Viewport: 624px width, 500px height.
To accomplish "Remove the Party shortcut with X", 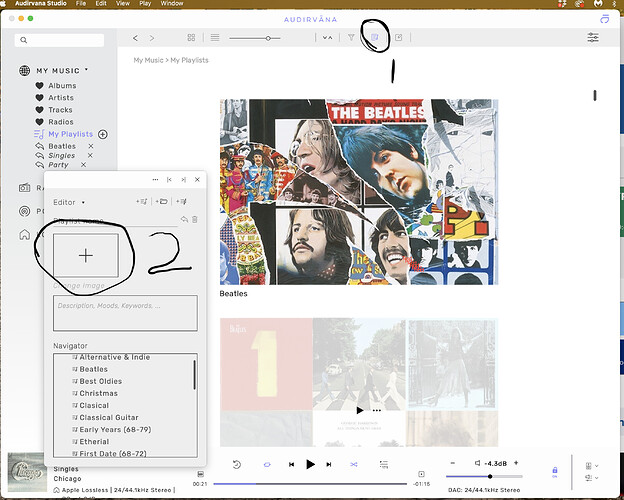I will coord(83,164).
